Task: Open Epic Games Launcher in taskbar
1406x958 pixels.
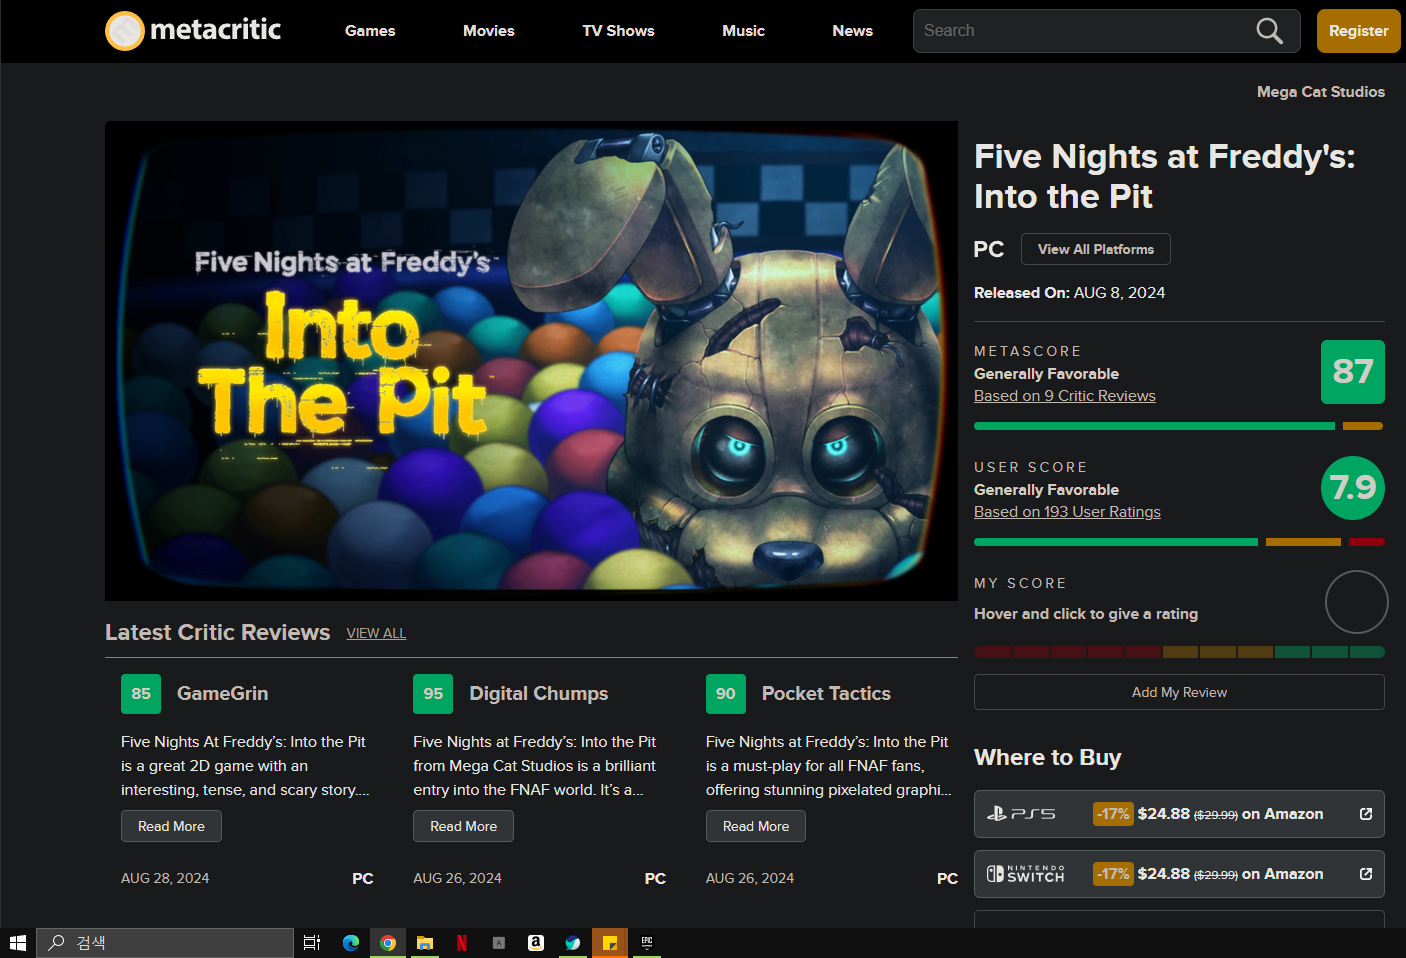Action: (647, 942)
